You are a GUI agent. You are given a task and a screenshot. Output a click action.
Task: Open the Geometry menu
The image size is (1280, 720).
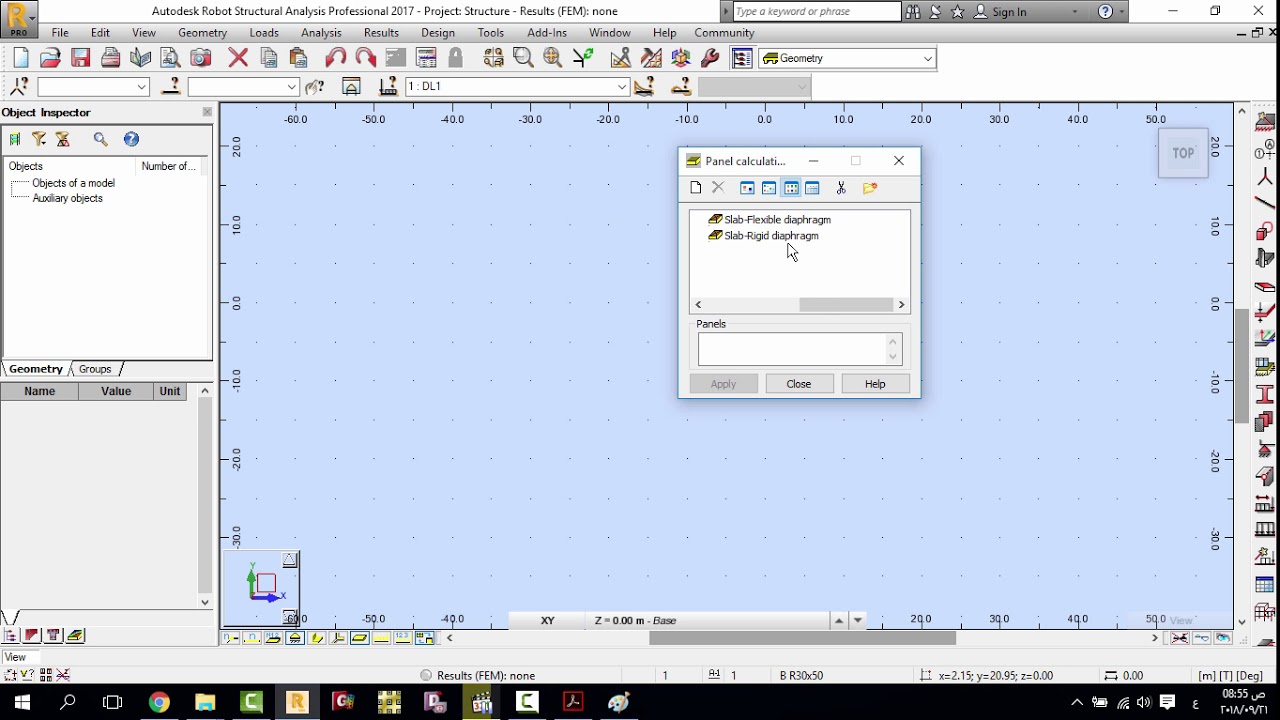tap(202, 33)
